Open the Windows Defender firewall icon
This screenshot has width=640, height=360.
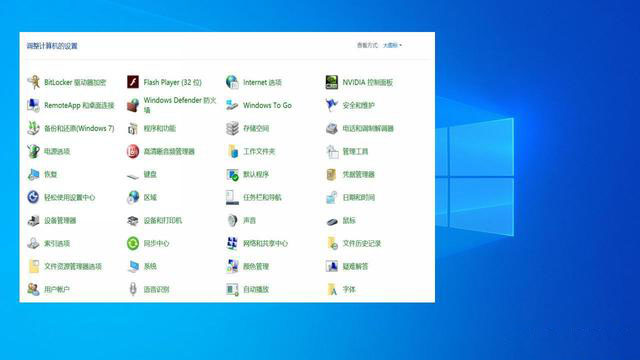(x=133, y=105)
